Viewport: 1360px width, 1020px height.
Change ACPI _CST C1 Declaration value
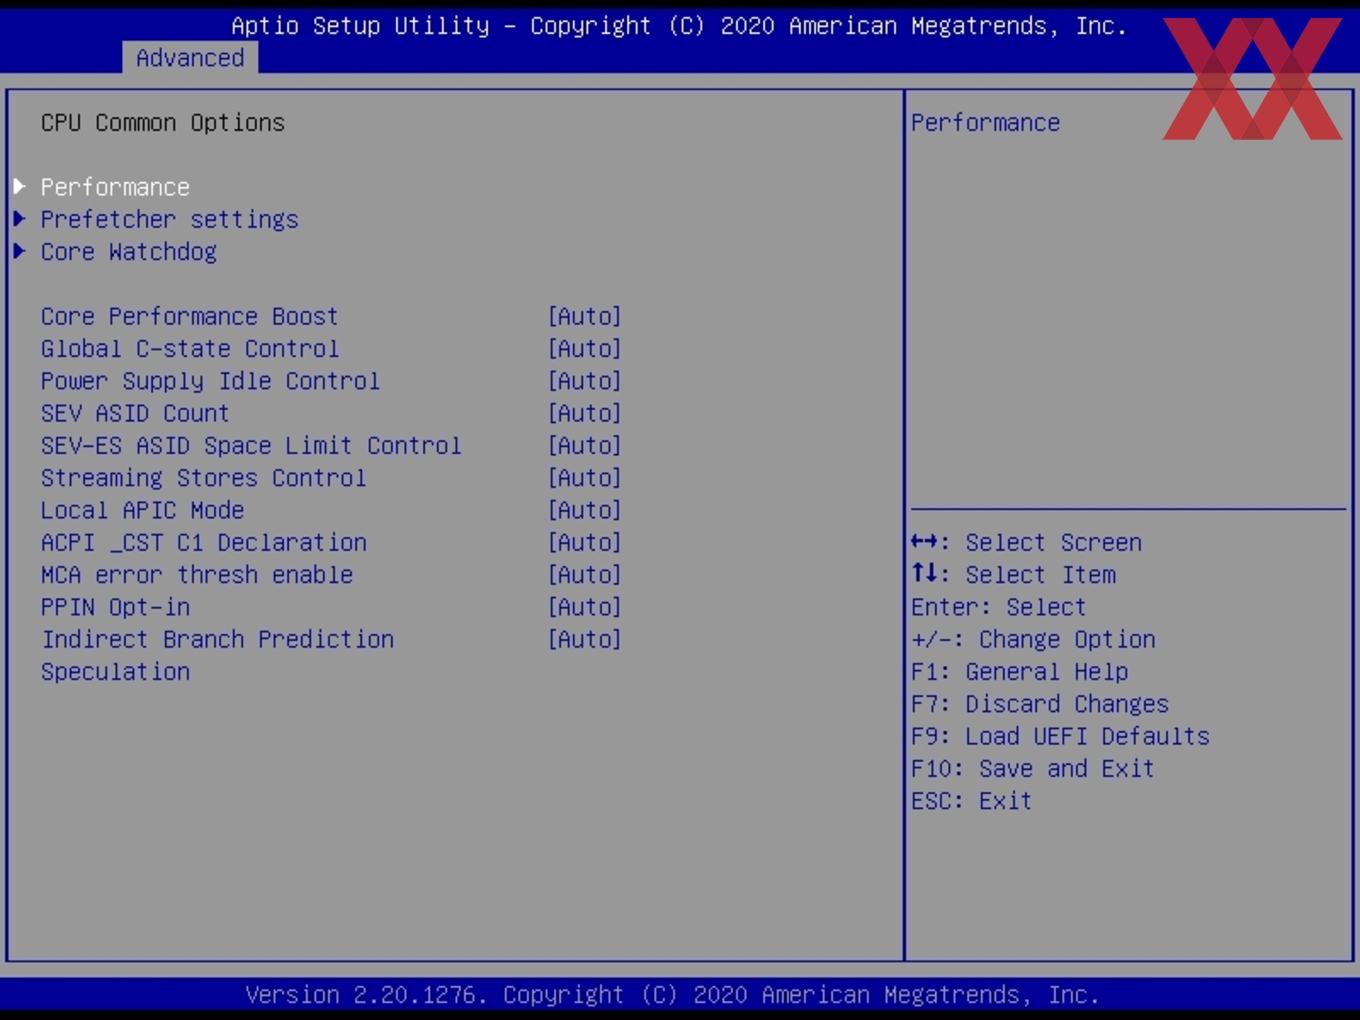pyautogui.click(x=585, y=542)
